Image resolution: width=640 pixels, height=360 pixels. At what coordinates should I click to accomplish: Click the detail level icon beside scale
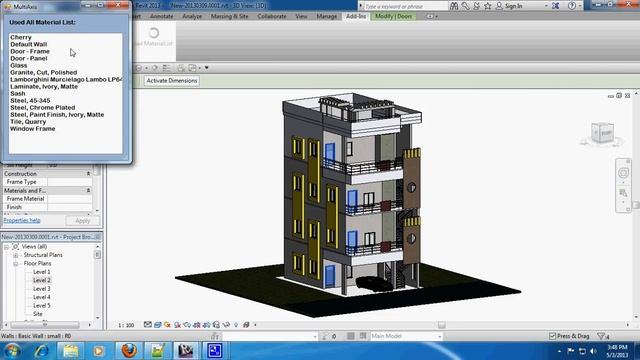(148, 325)
